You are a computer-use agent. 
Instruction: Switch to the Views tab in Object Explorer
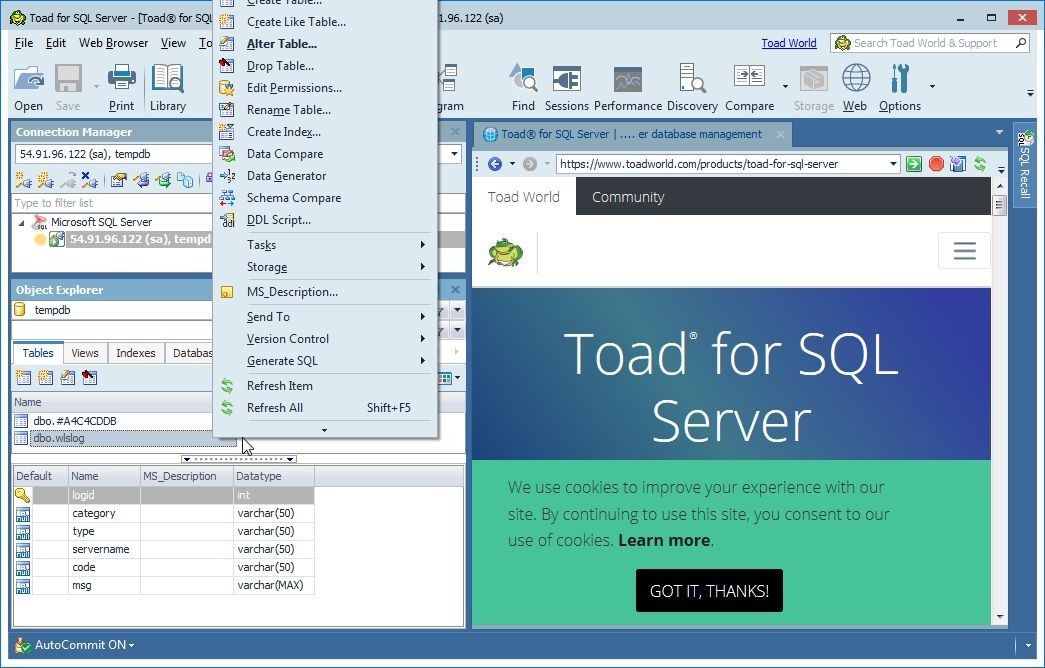pos(84,352)
